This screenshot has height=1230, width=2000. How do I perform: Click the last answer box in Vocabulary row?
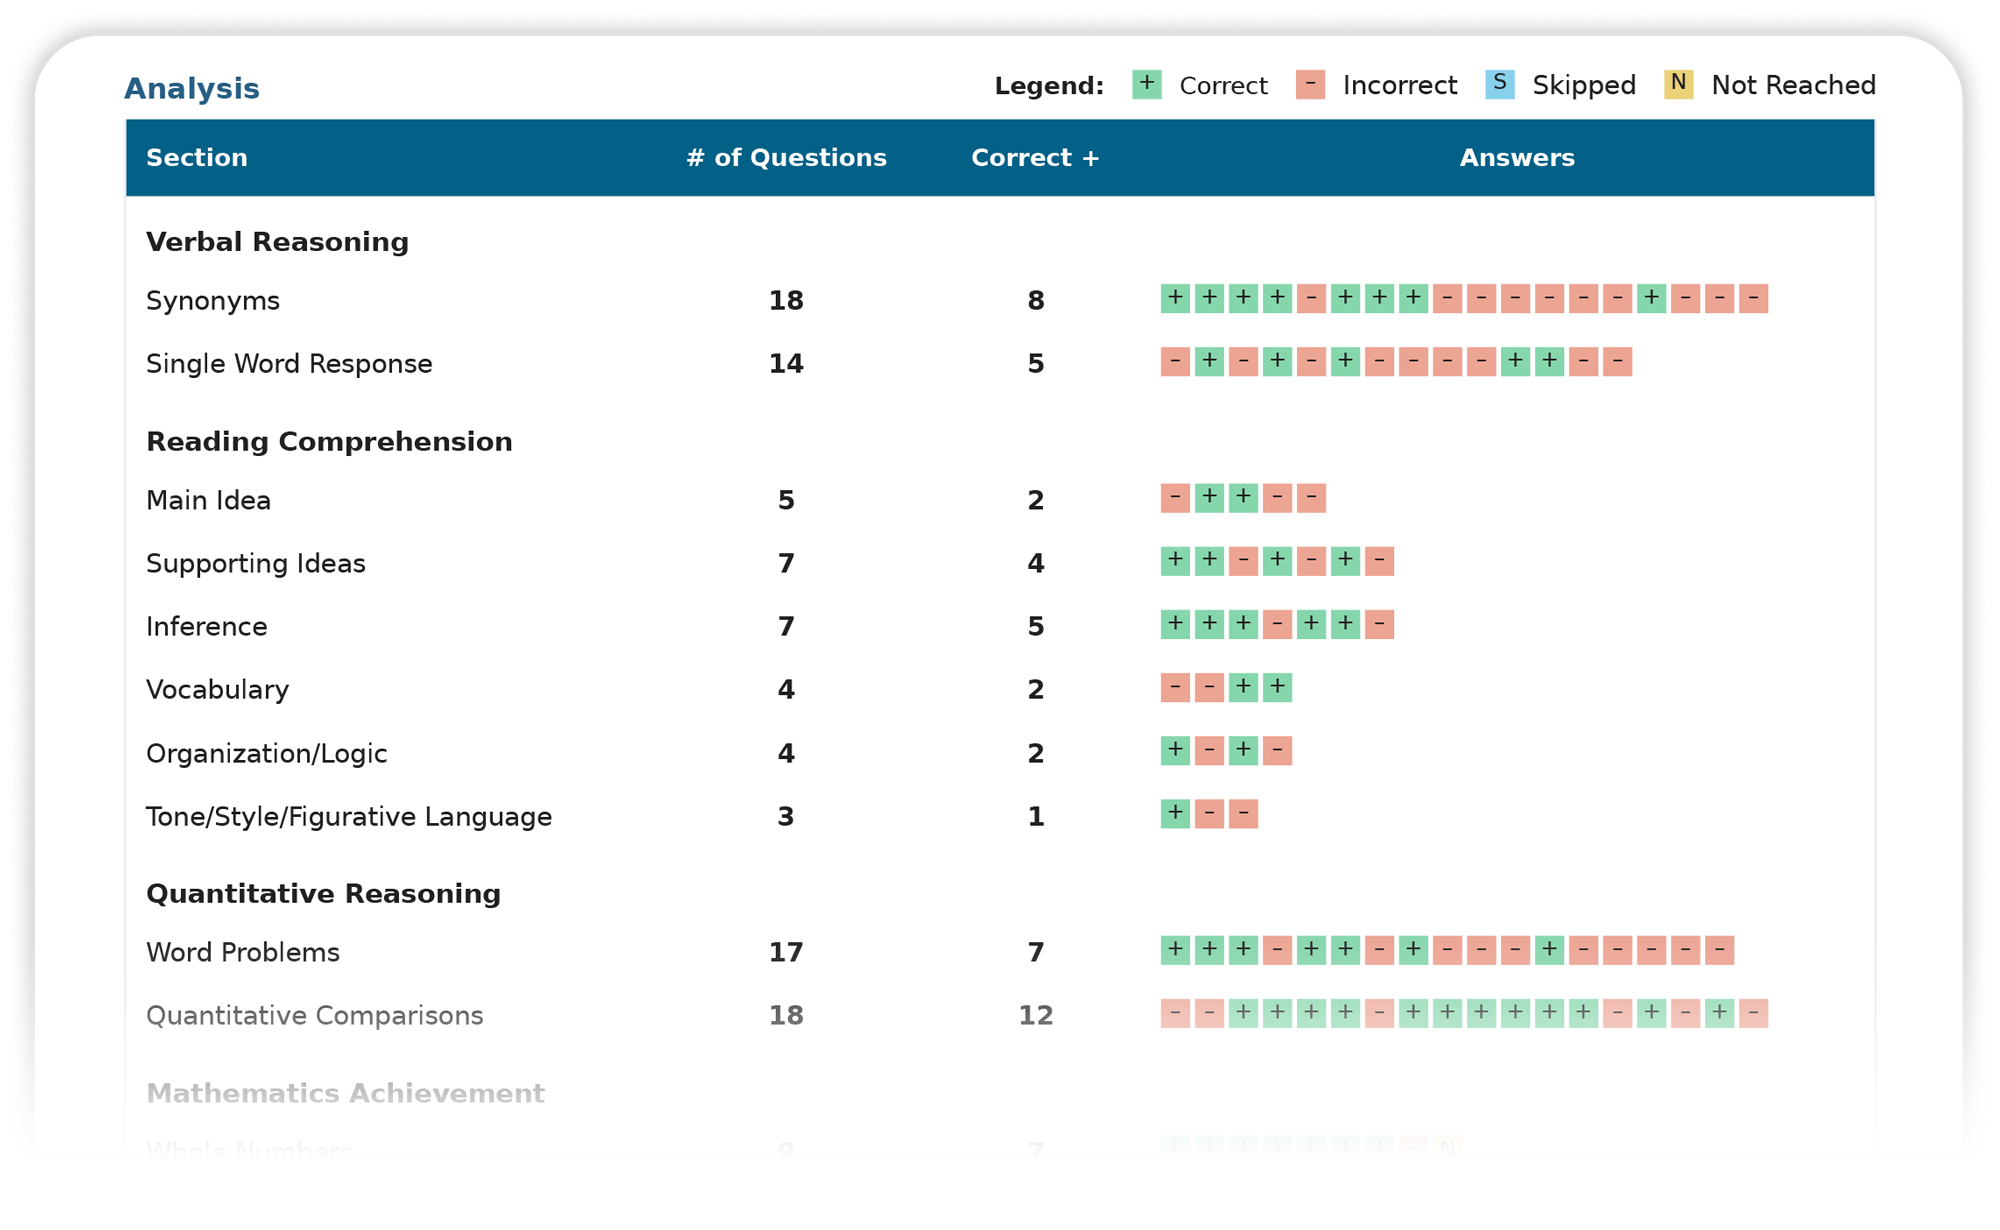coord(1277,687)
